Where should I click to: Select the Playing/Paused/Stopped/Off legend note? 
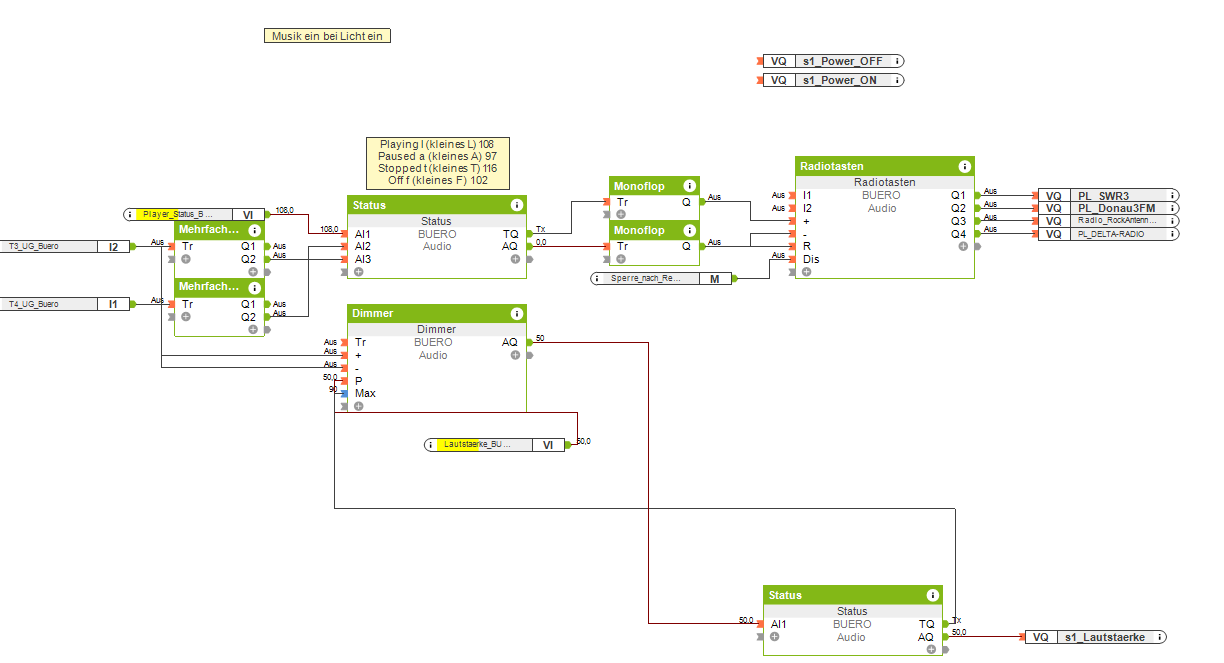tap(437, 163)
